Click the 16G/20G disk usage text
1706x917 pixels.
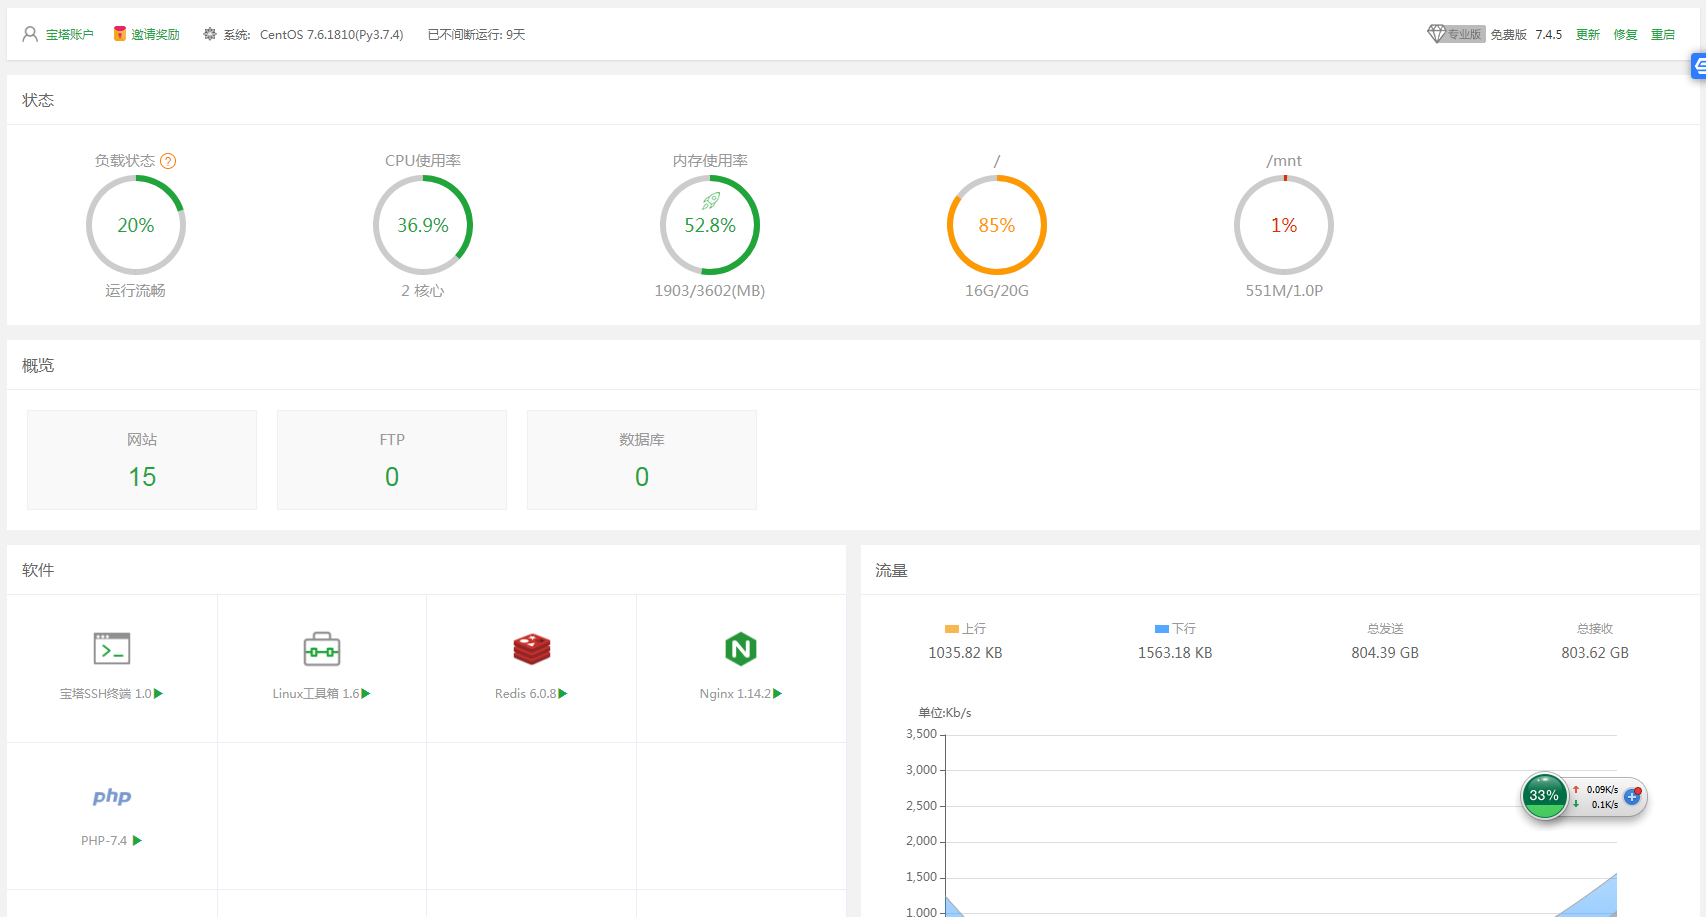pyautogui.click(x=997, y=291)
